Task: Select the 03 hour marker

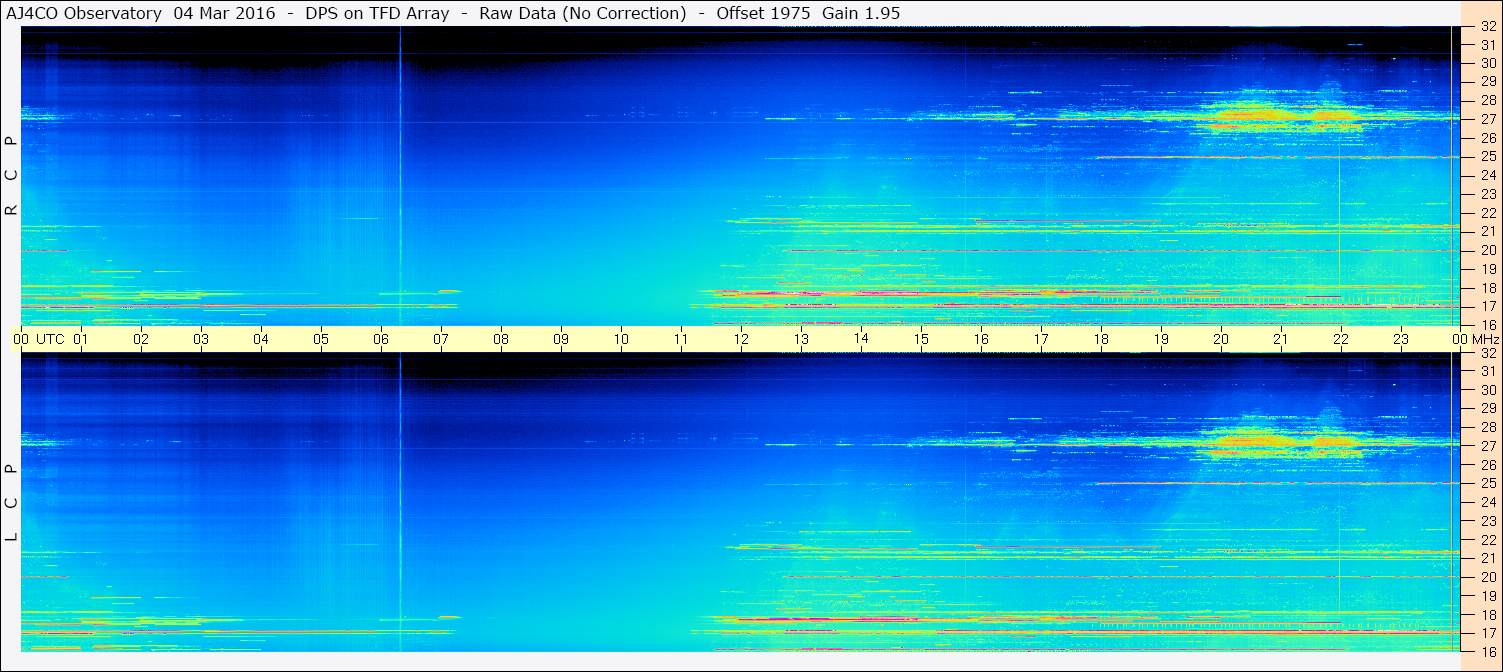Action: pos(201,339)
